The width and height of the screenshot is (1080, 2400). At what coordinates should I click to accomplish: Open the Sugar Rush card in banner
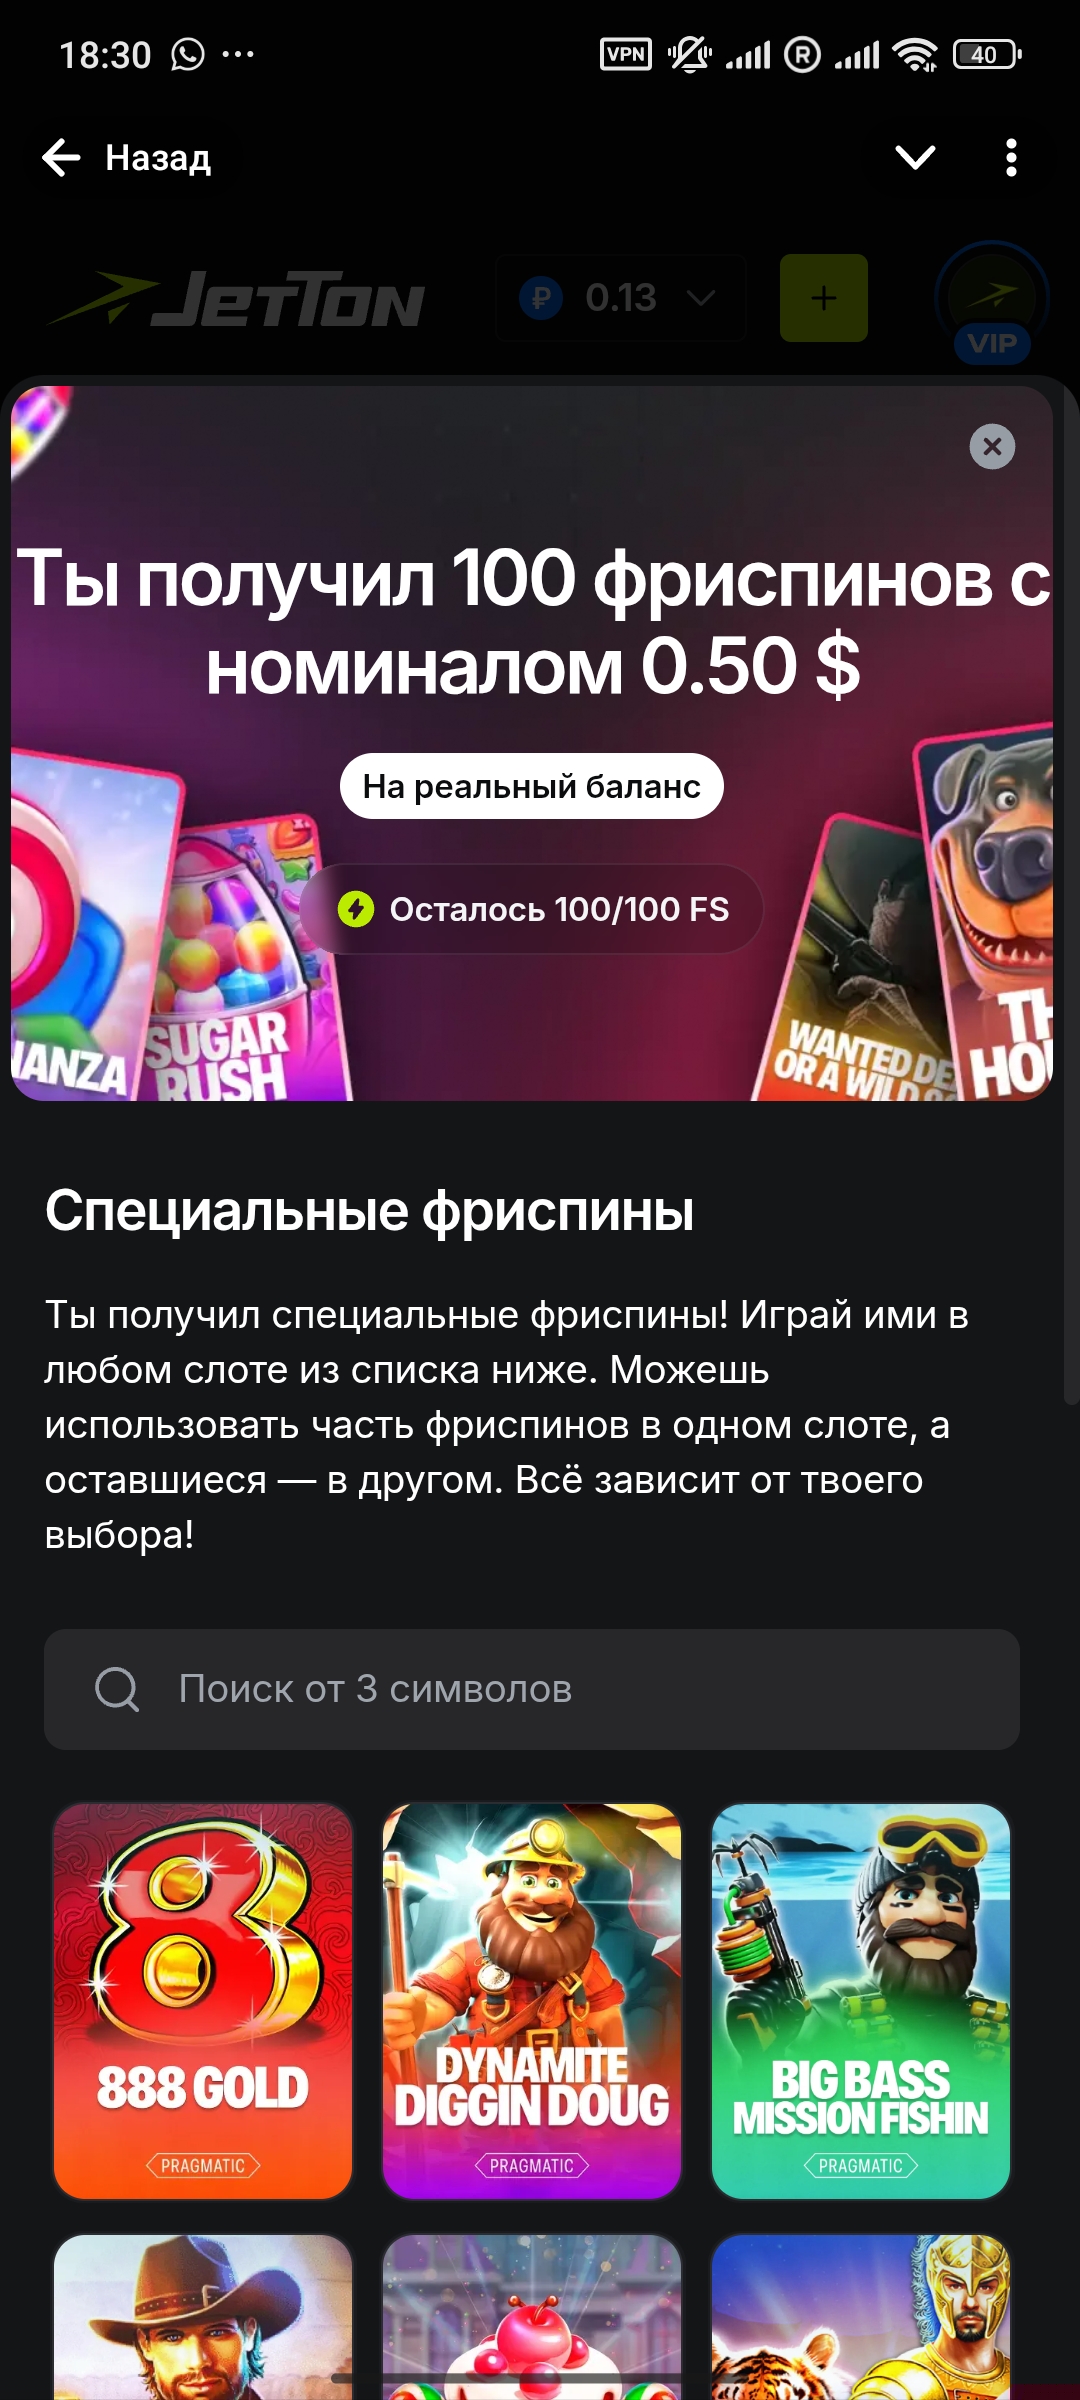(245, 960)
